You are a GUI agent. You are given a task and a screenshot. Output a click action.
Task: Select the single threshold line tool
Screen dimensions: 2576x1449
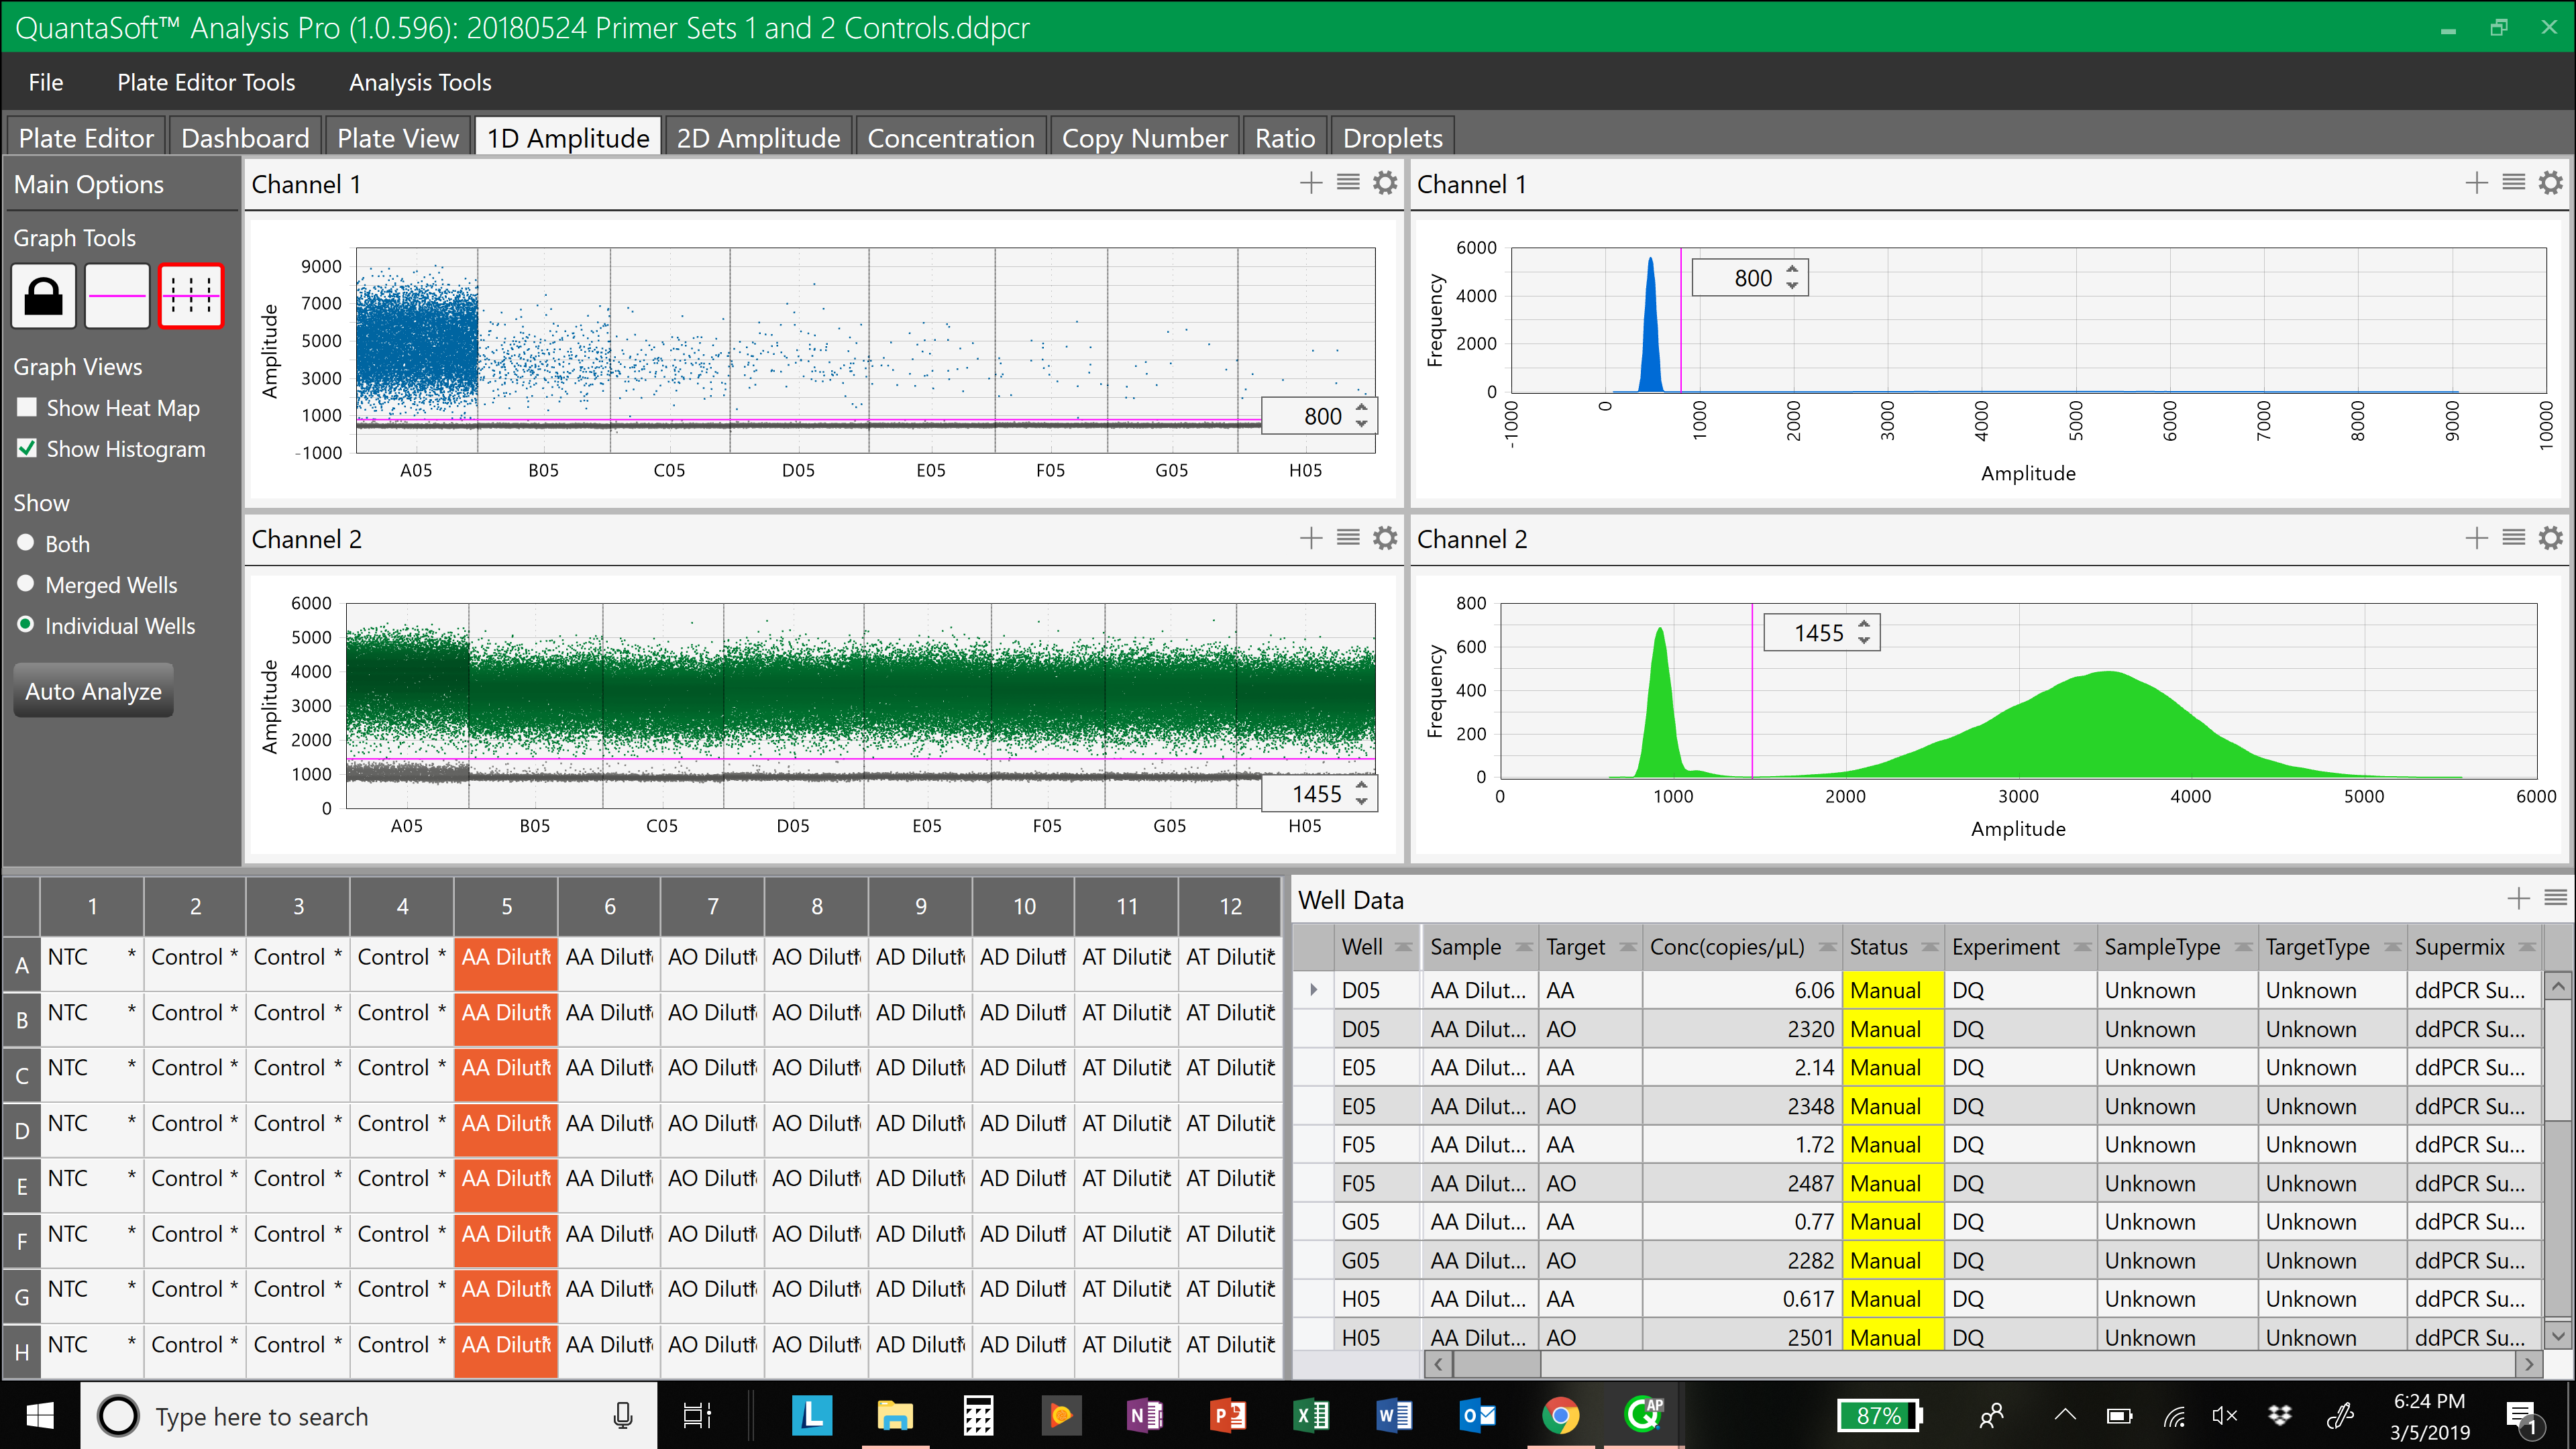117,296
